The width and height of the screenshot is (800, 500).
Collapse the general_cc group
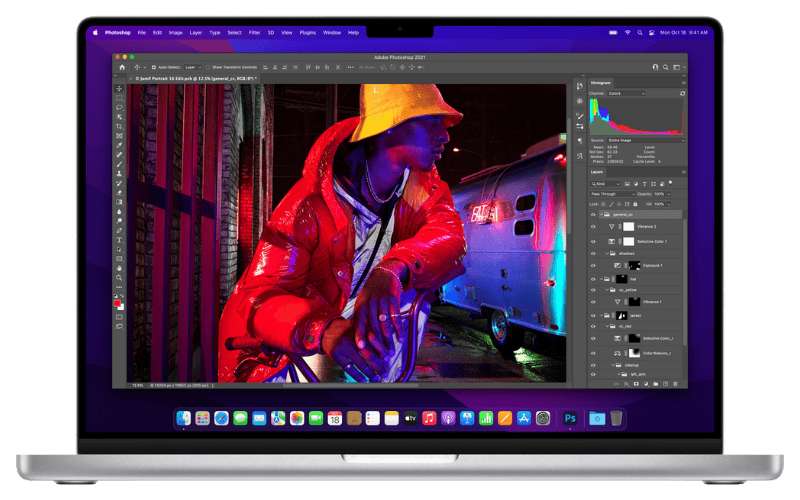(601, 215)
